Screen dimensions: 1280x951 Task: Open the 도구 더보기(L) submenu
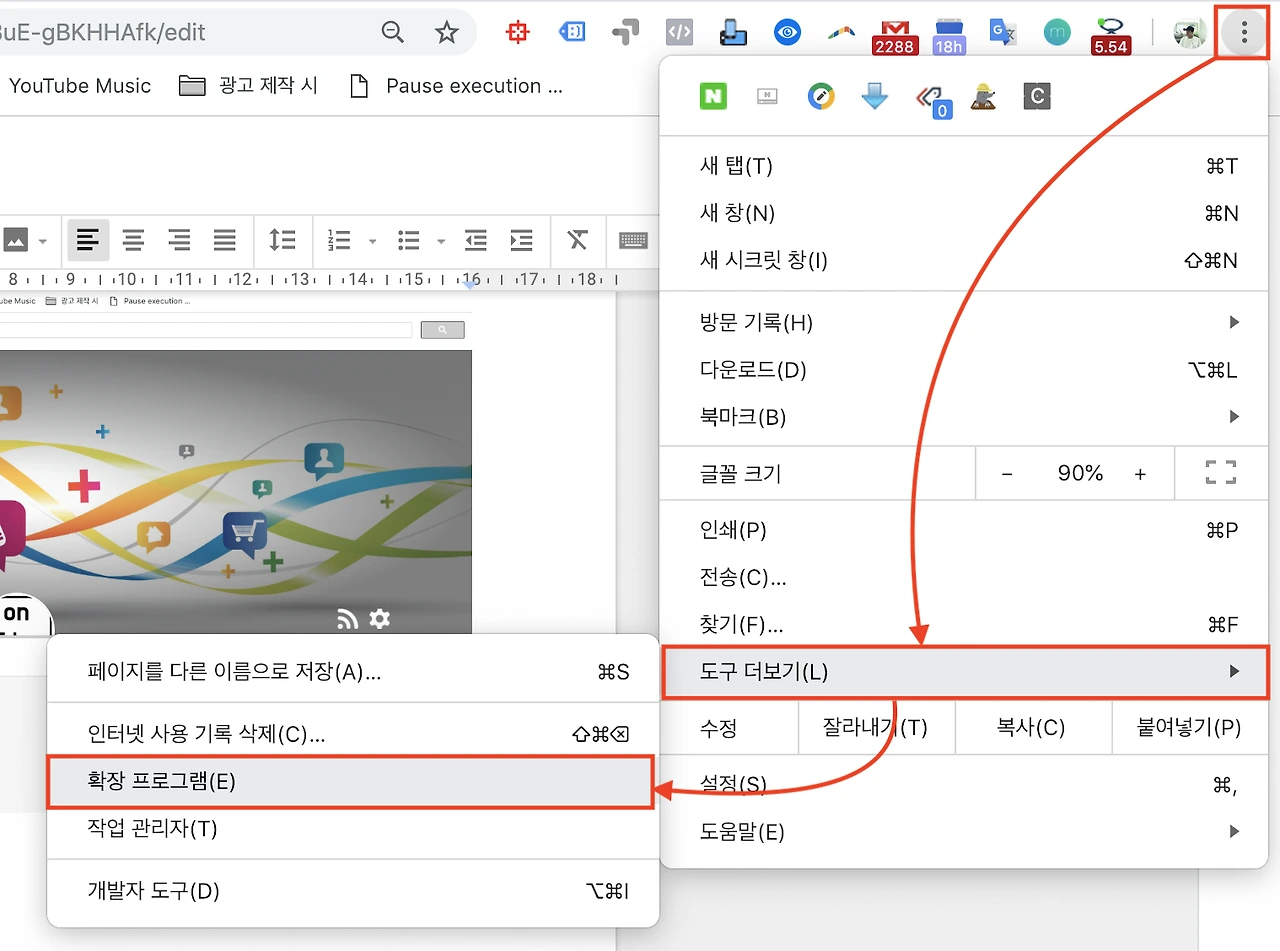(x=964, y=671)
